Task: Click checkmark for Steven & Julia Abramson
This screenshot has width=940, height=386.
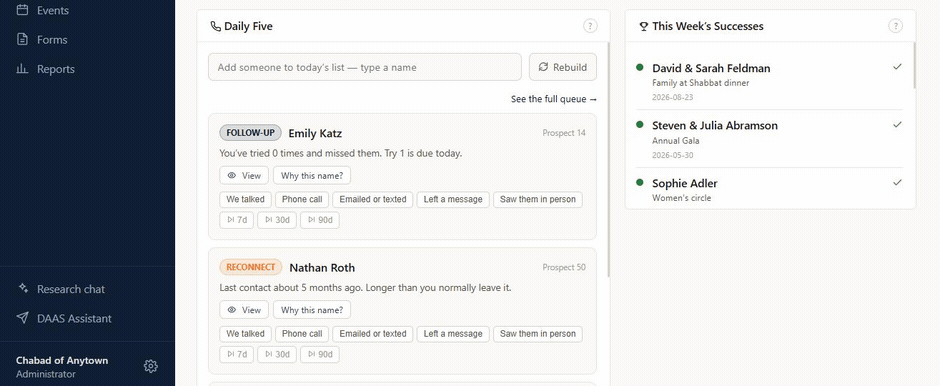Action: coord(897,125)
